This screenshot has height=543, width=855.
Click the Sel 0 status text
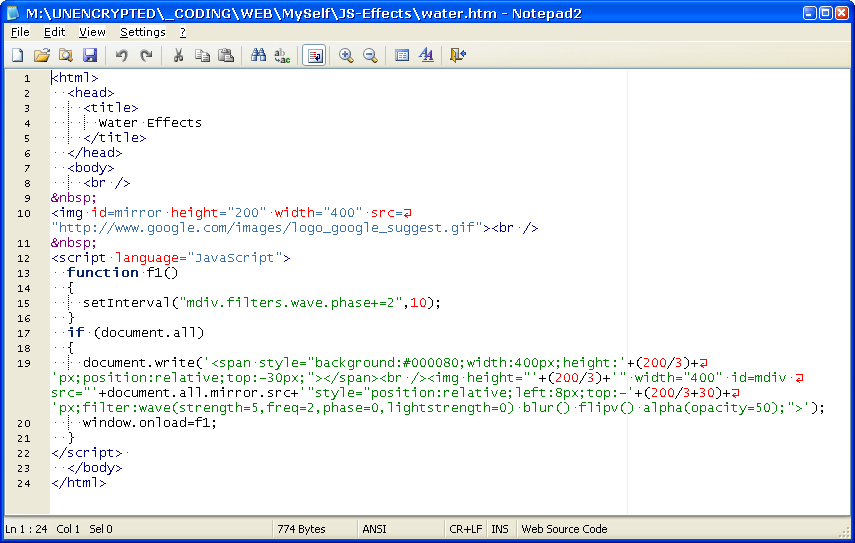point(101,529)
